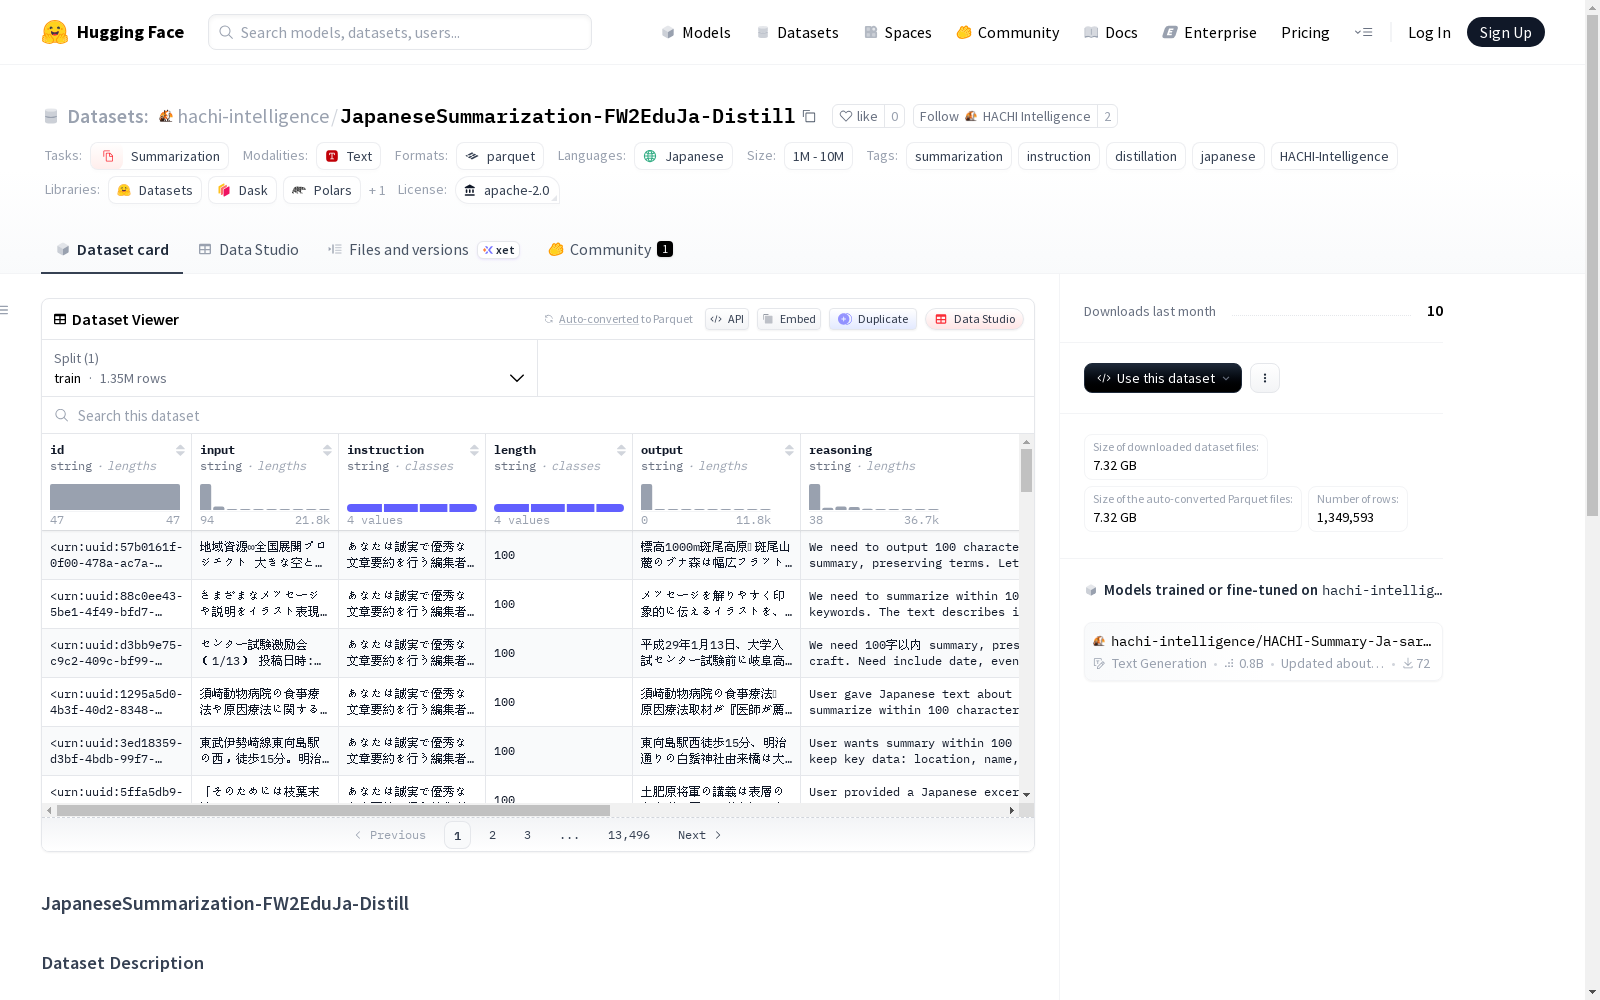
Task: Open the Data Studio button in viewer header
Action: coord(974,319)
